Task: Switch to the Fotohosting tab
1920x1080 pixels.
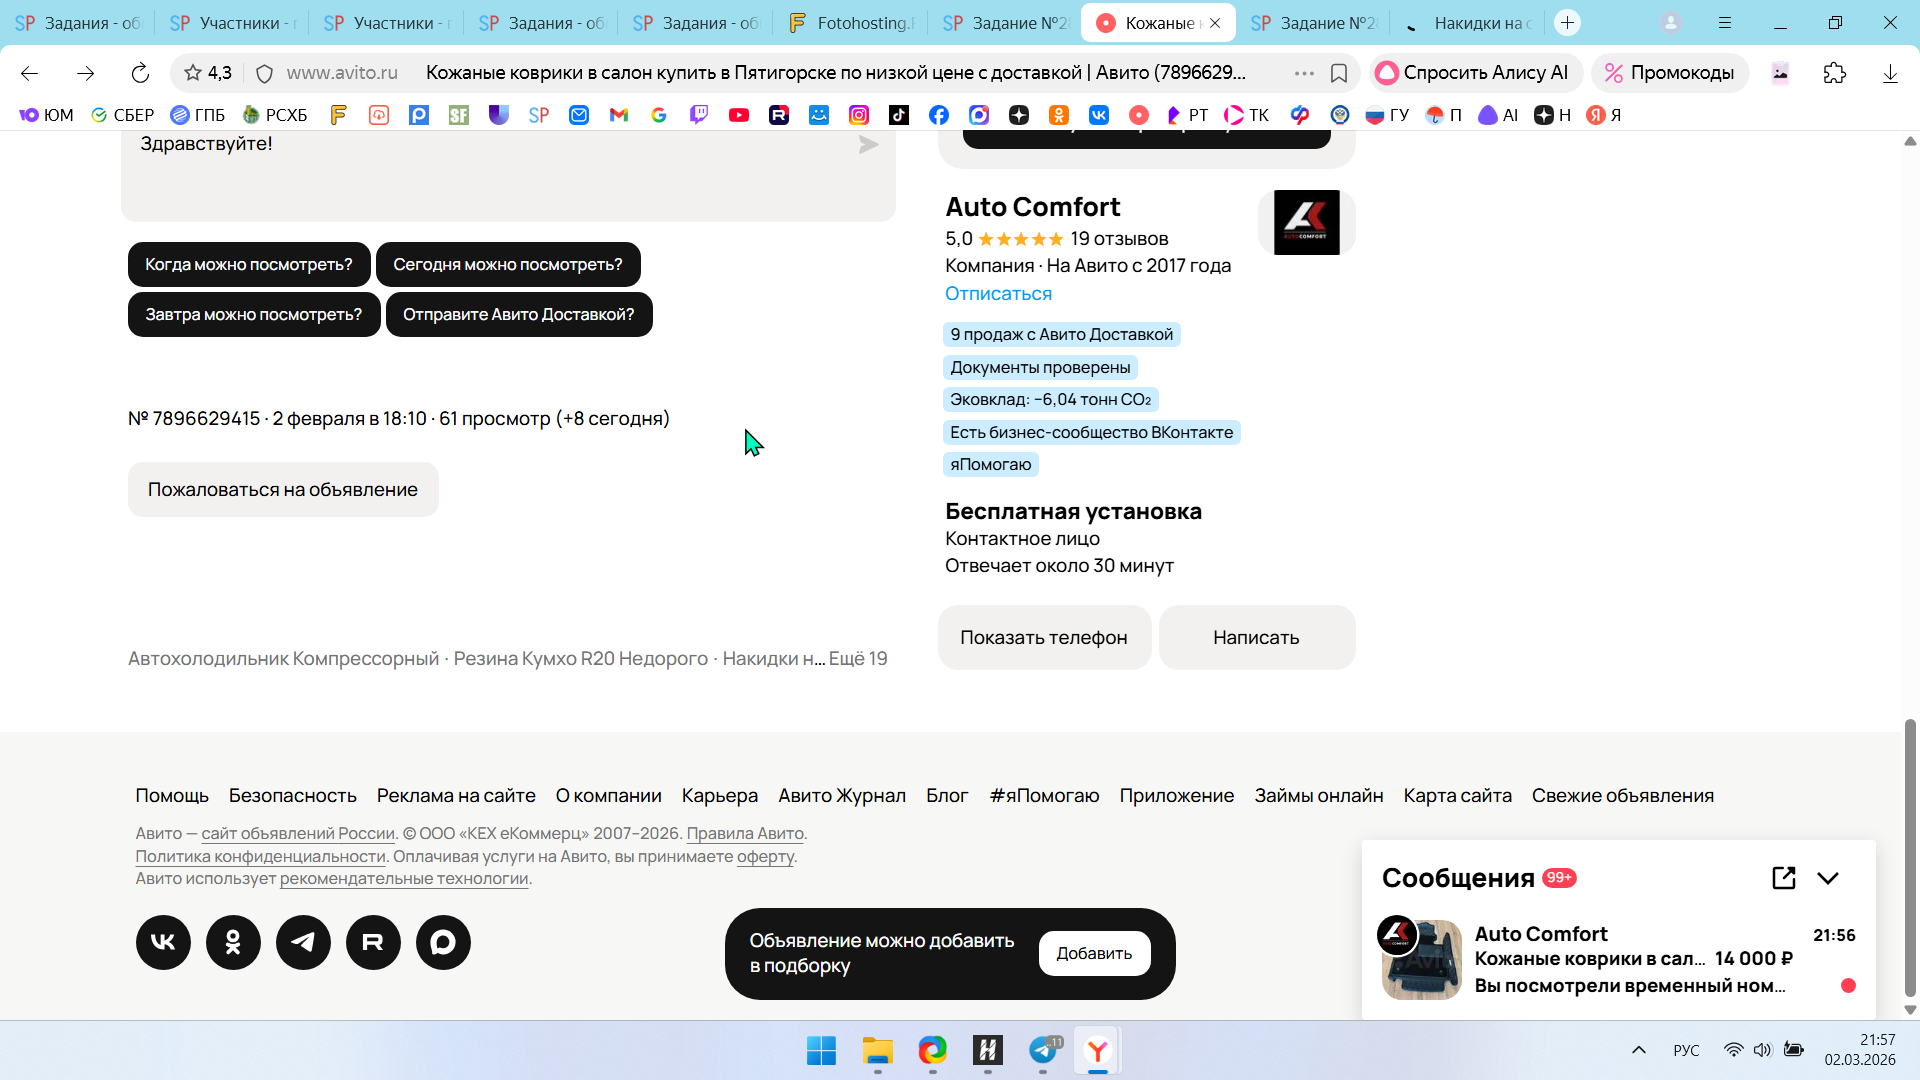Action: (850, 23)
